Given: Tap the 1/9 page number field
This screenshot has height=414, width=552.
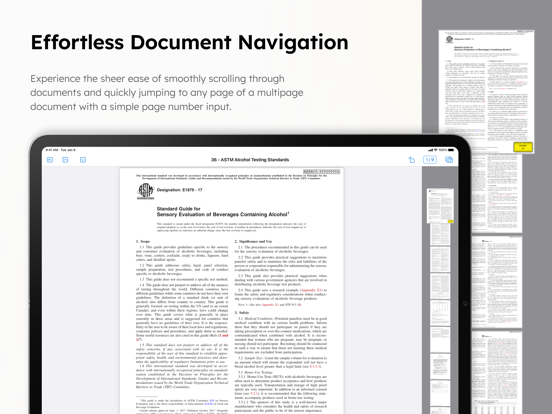Looking at the screenshot, I should (x=430, y=160).
